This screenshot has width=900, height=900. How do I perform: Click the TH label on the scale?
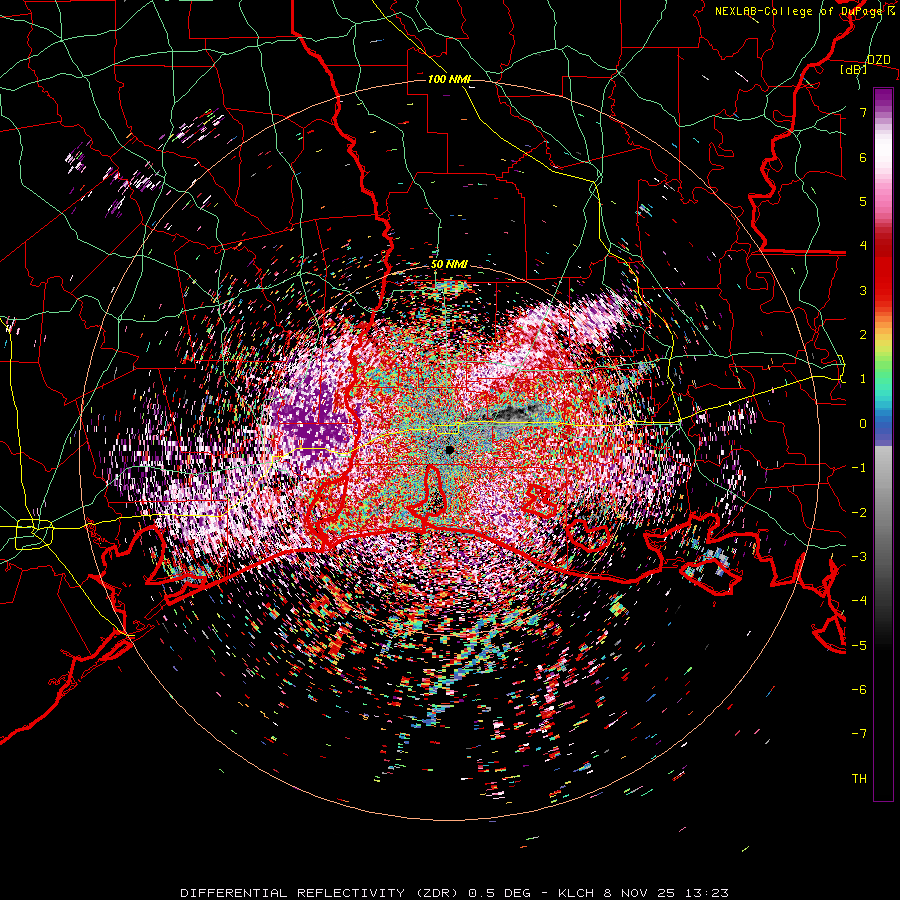pos(859,778)
